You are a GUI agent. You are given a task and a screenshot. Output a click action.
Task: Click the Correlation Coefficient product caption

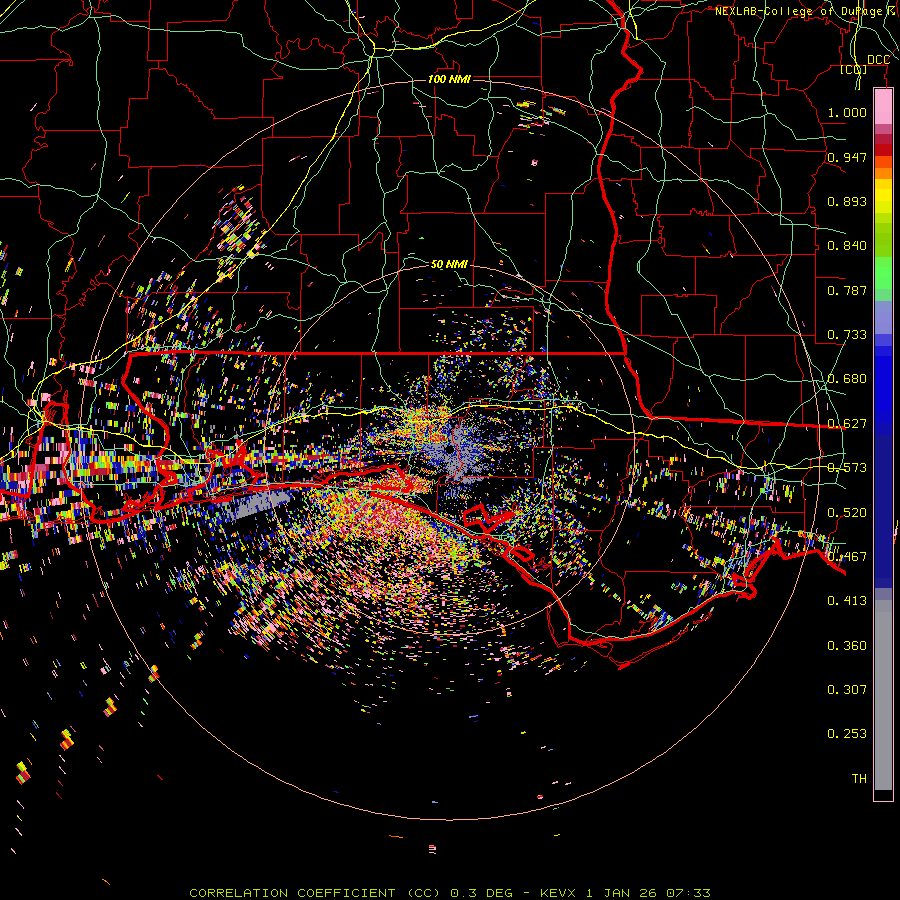450,893
